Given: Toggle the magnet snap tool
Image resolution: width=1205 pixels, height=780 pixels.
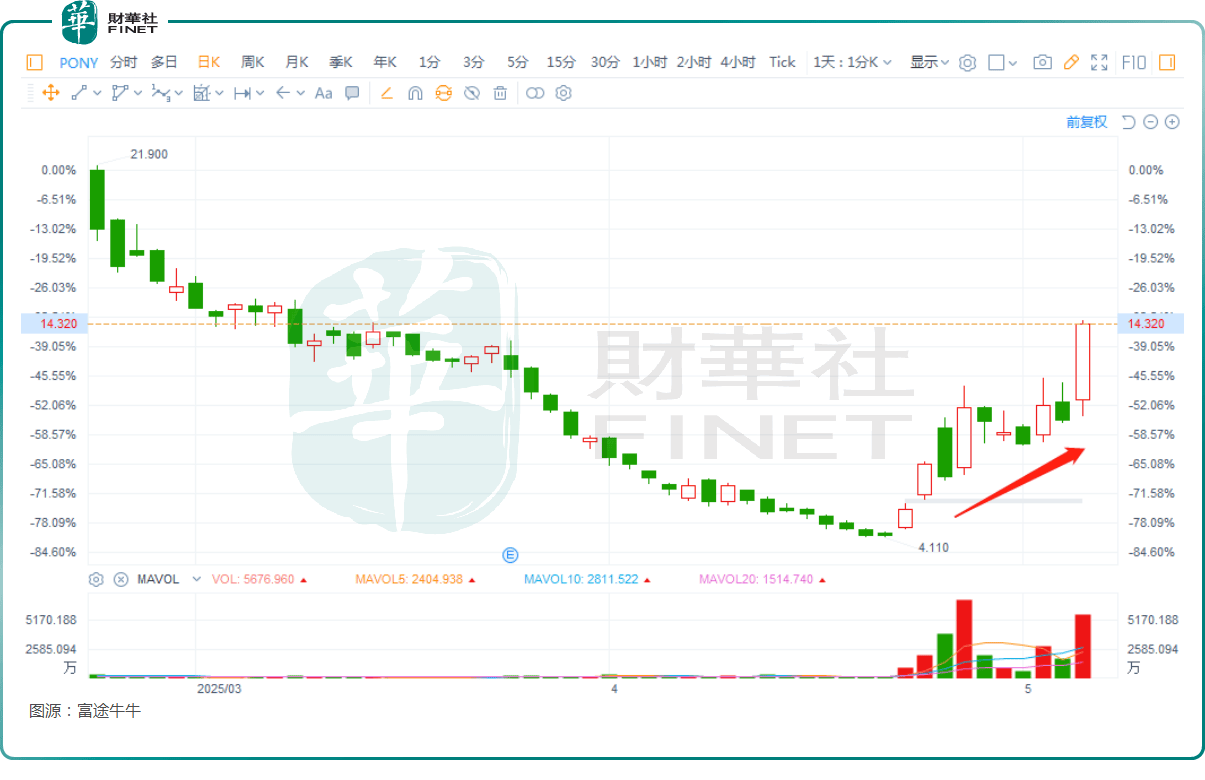Looking at the screenshot, I should coord(415,93).
